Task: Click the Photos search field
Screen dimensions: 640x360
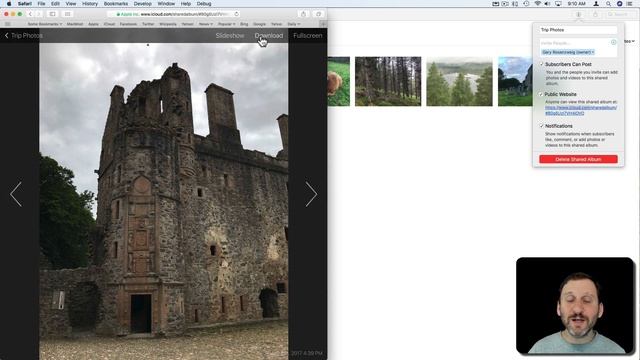Action: coord(620,14)
